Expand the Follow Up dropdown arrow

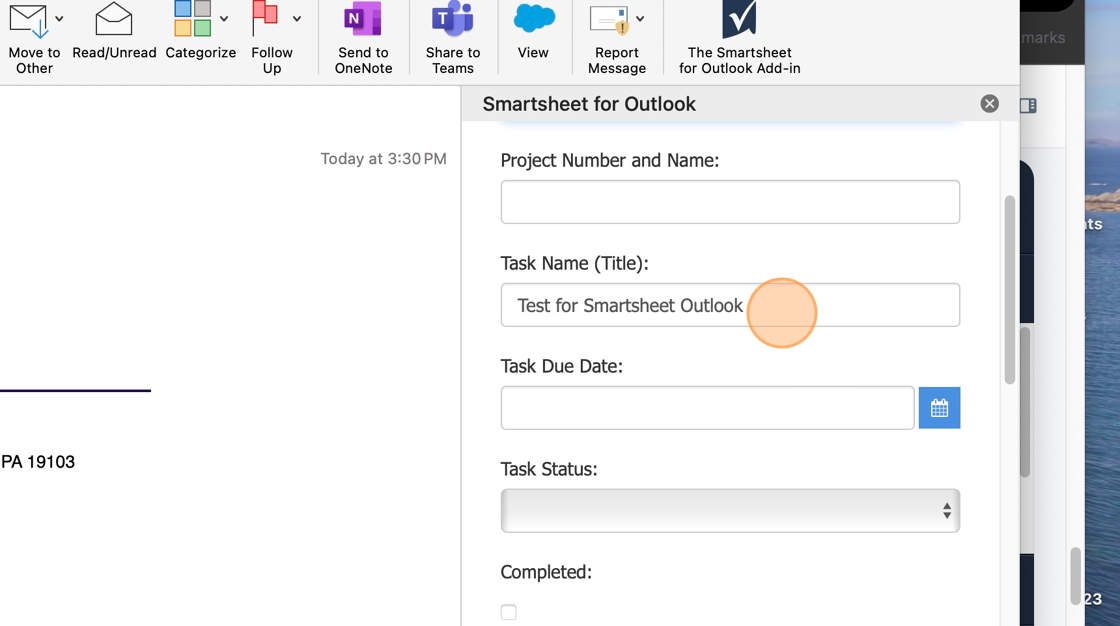point(297,19)
